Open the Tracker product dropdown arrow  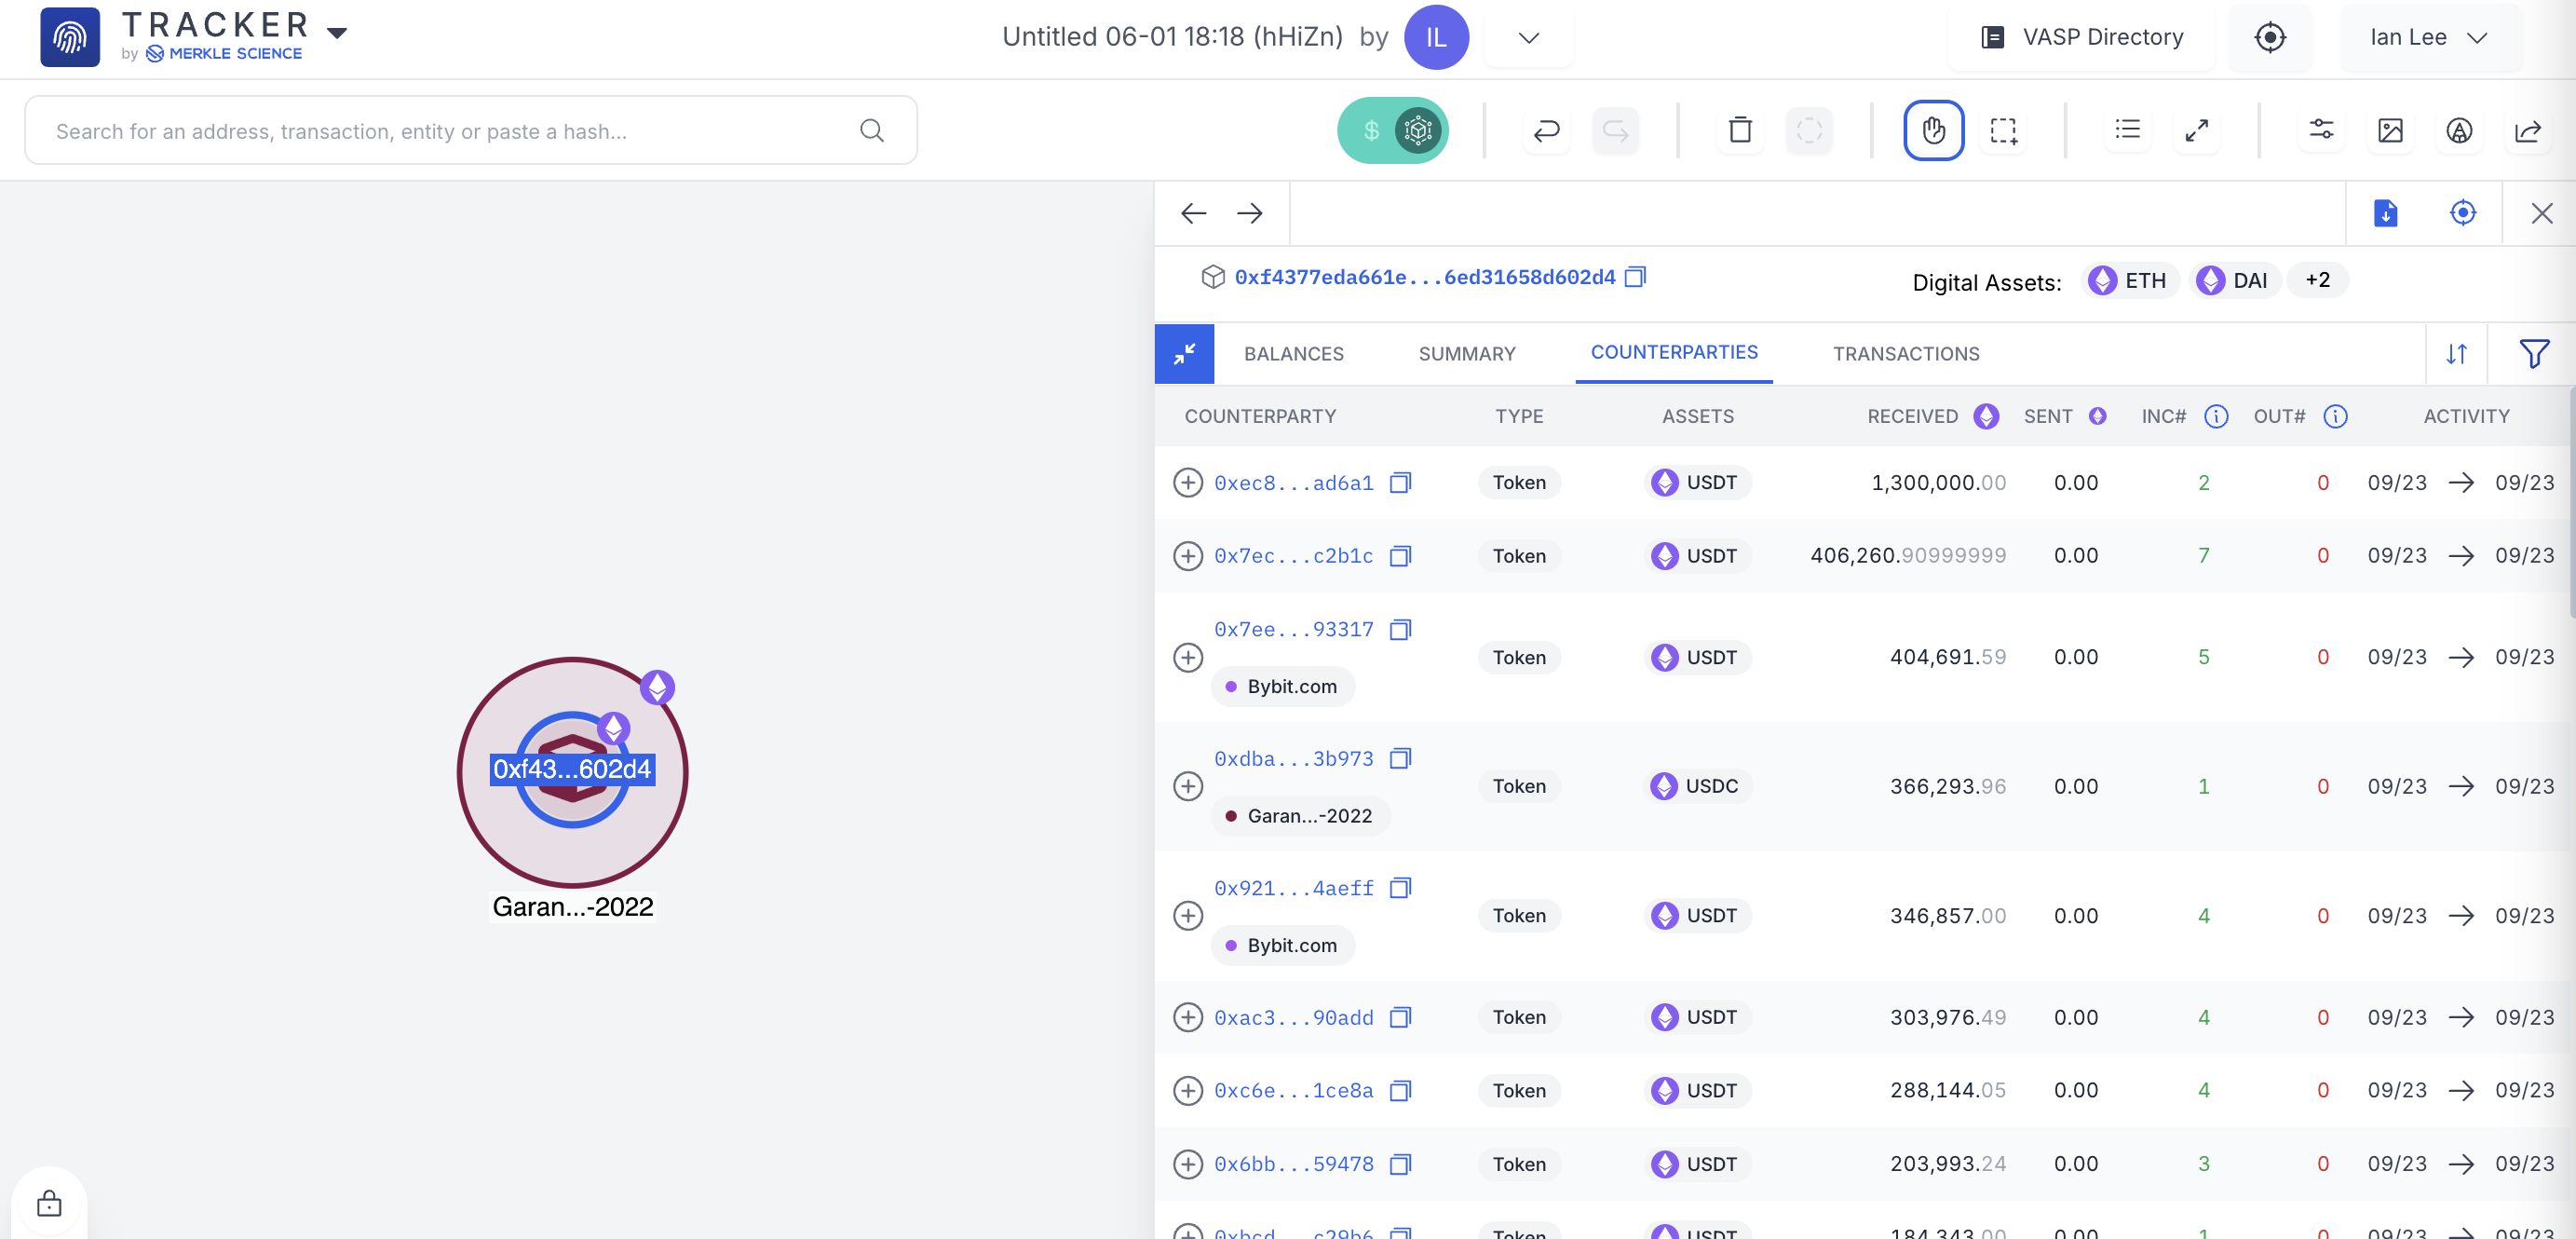click(338, 33)
